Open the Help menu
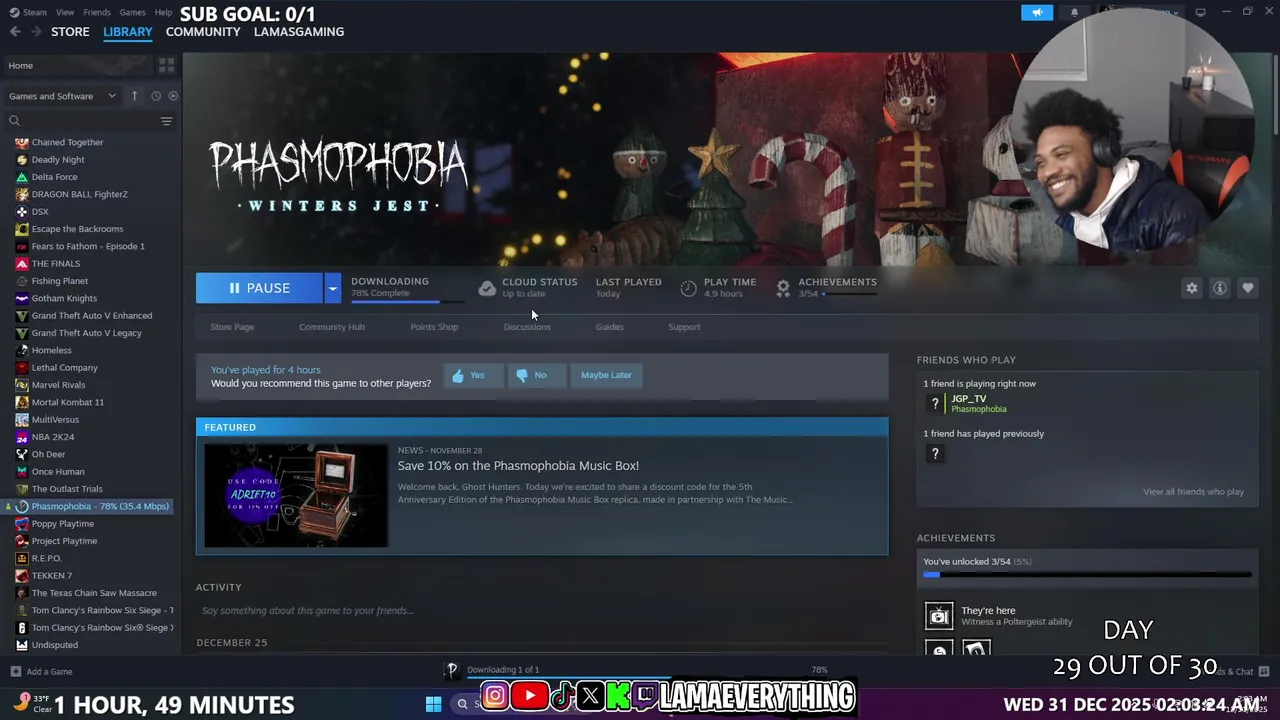Screen dimensions: 1280x720 click(x=163, y=12)
